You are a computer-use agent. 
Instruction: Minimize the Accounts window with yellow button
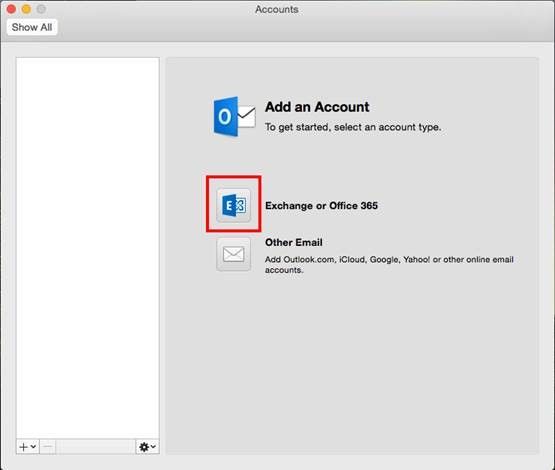26,9
